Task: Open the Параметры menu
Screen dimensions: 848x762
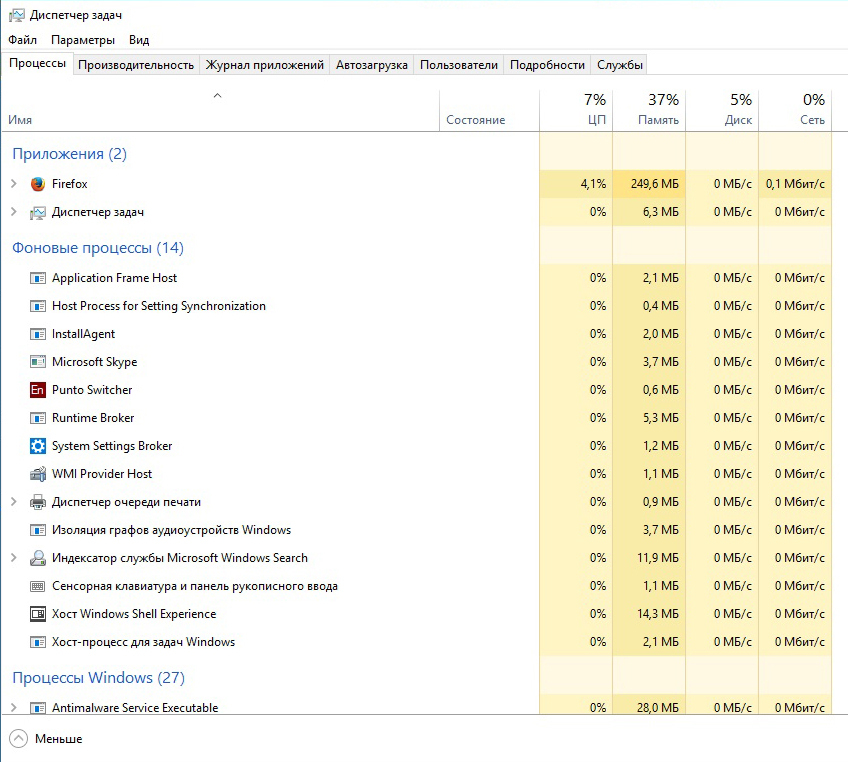Action: pos(83,40)
